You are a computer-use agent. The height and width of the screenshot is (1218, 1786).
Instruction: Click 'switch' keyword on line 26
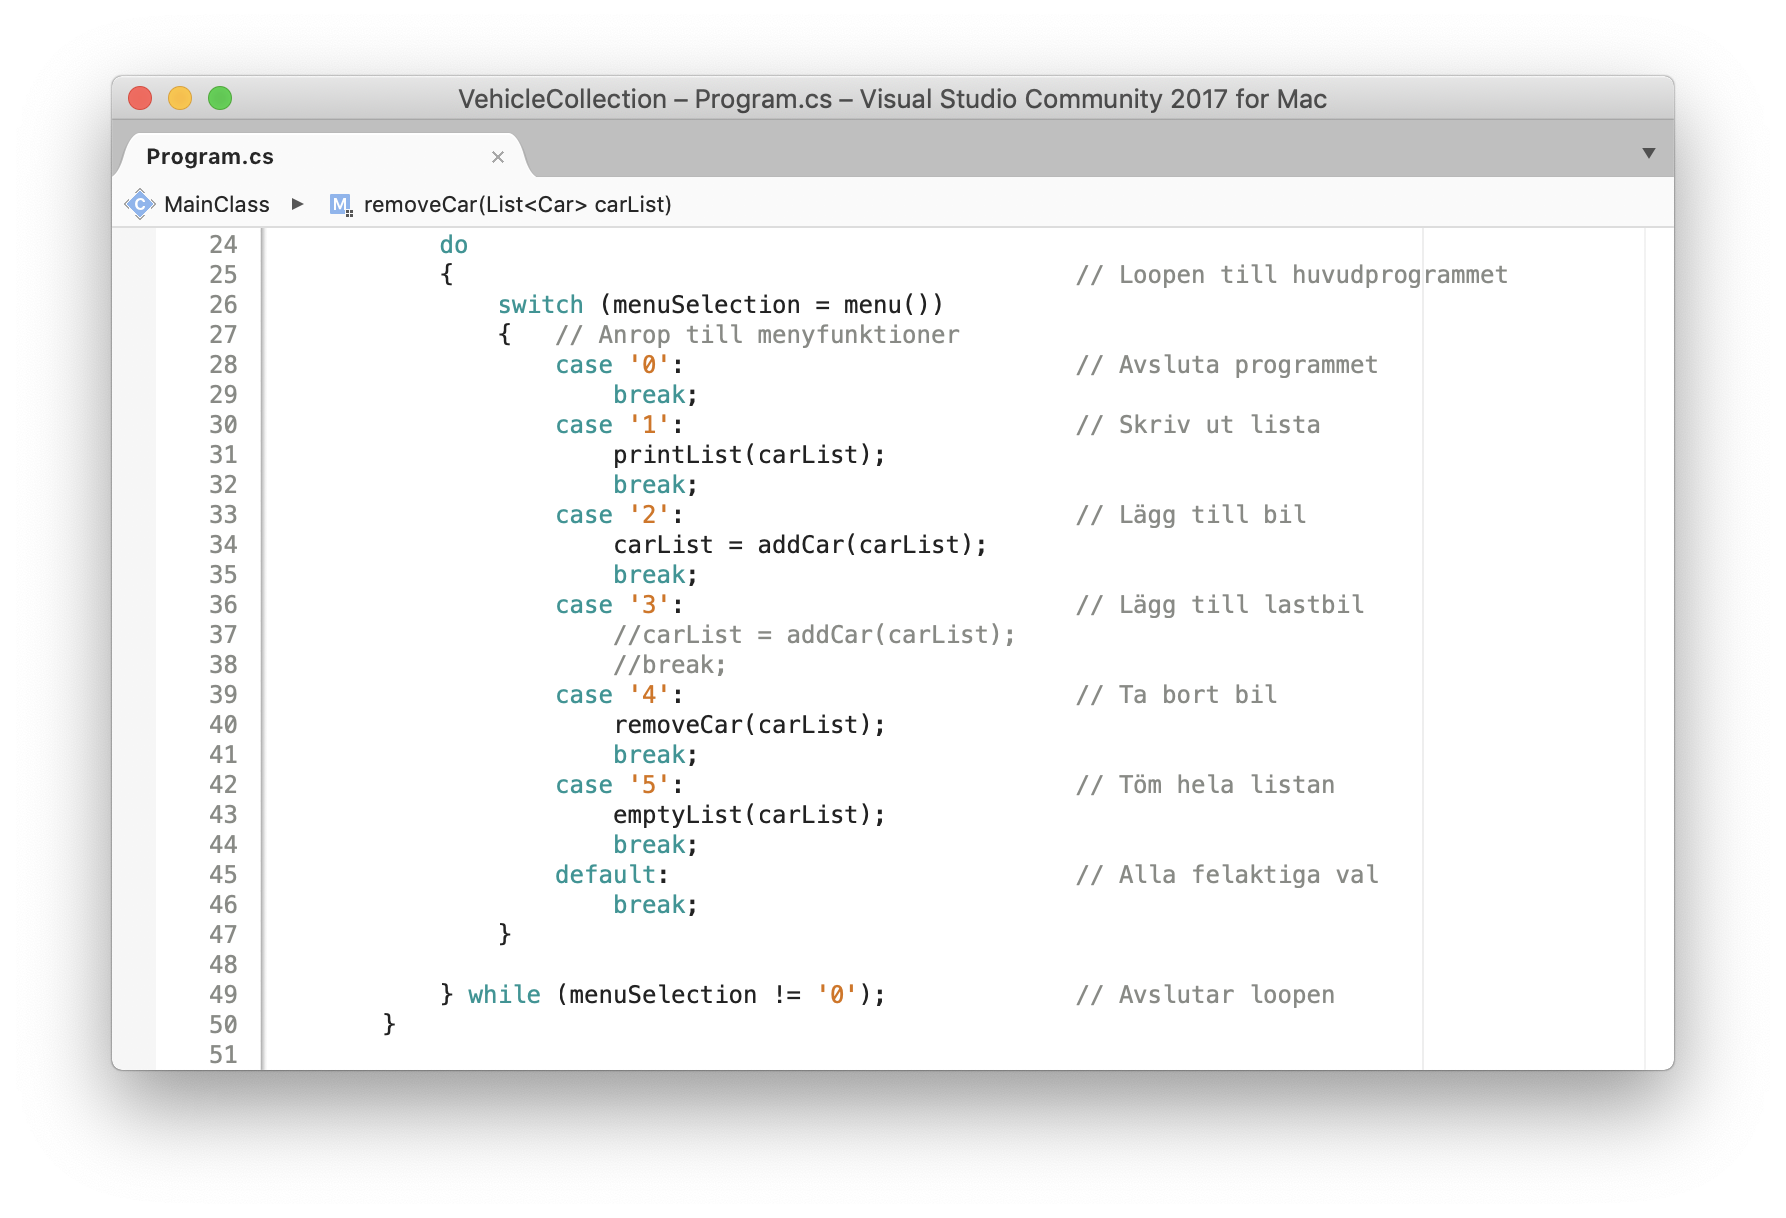[x=541, y=305]
